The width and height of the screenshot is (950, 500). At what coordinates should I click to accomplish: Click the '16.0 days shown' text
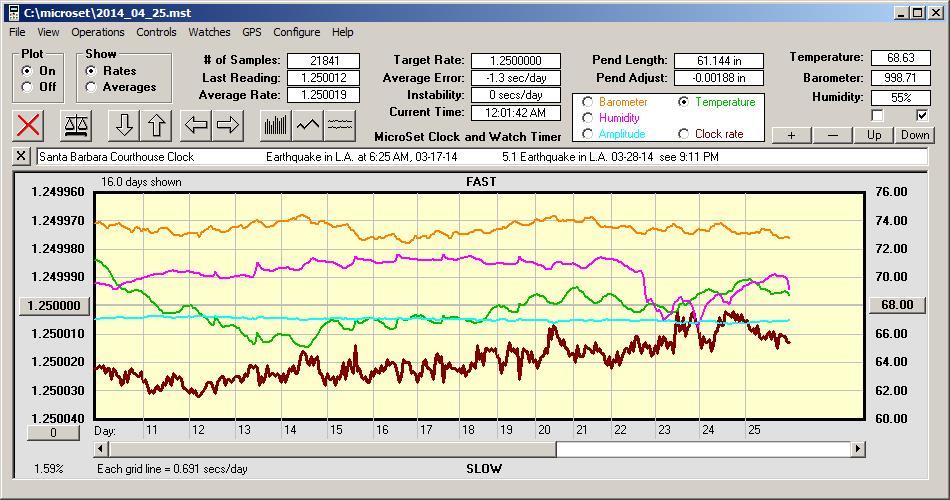point(141,182)
